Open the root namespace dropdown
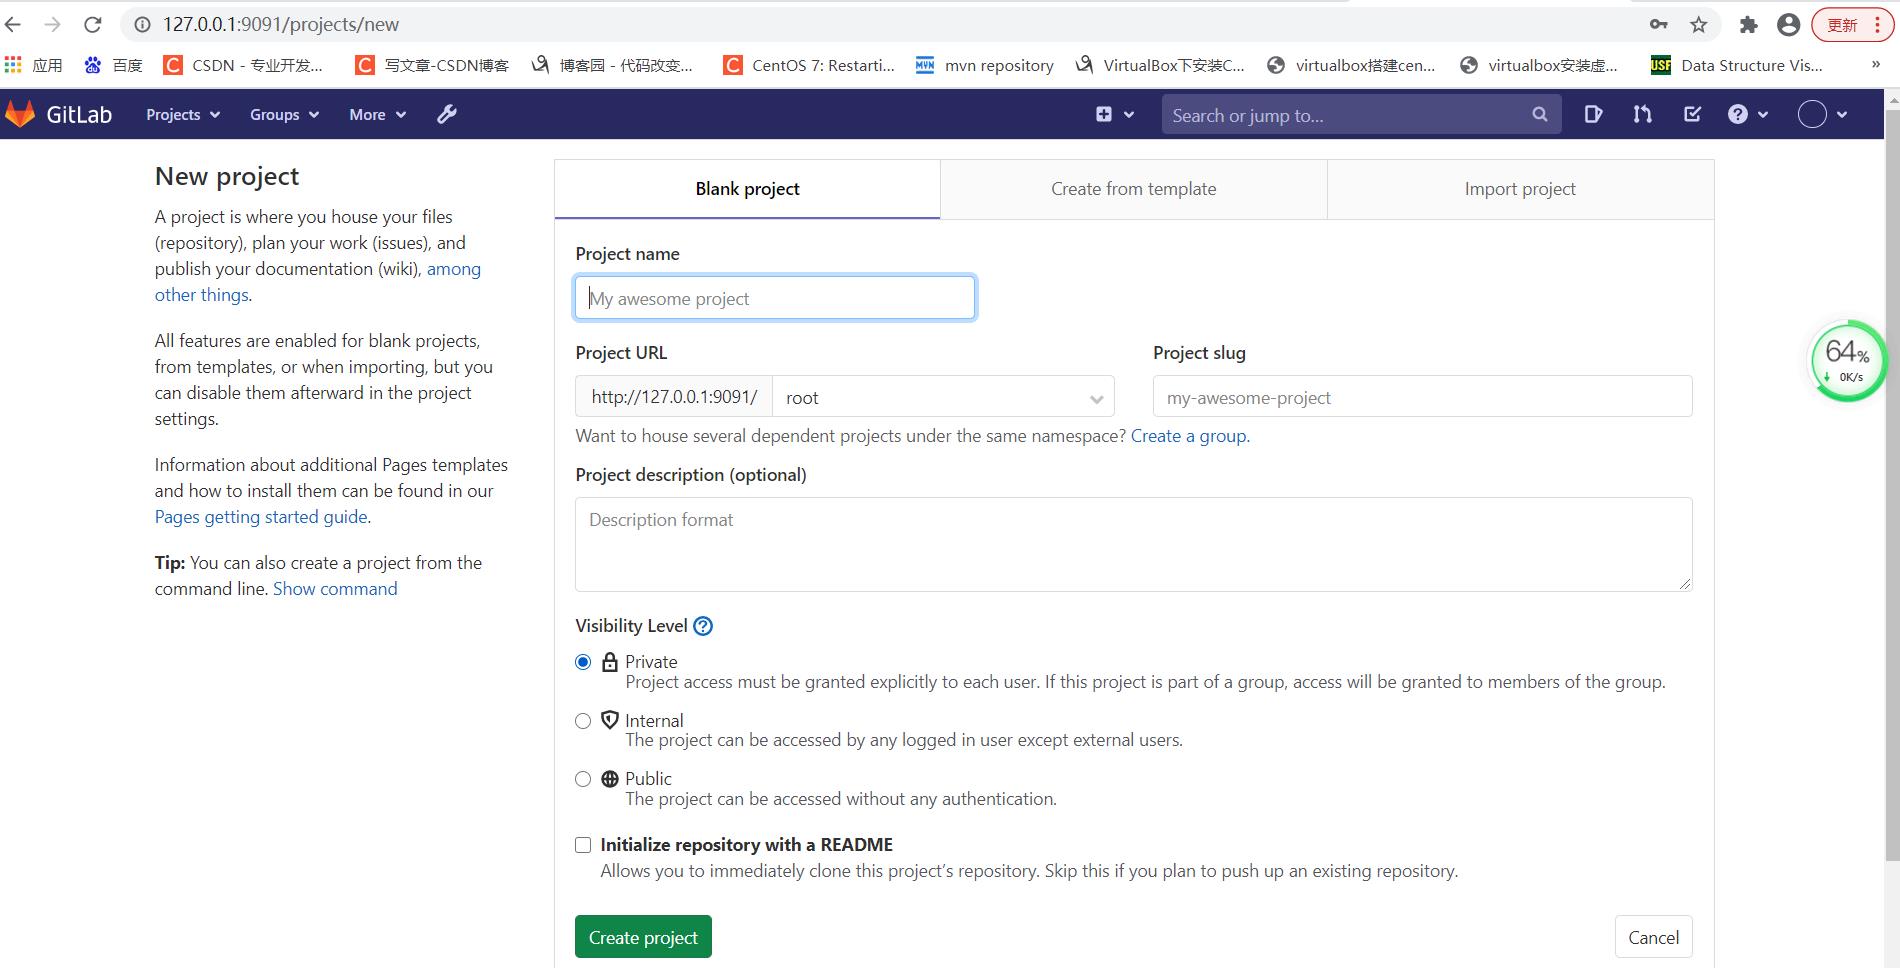 click(x=943, y=397)
